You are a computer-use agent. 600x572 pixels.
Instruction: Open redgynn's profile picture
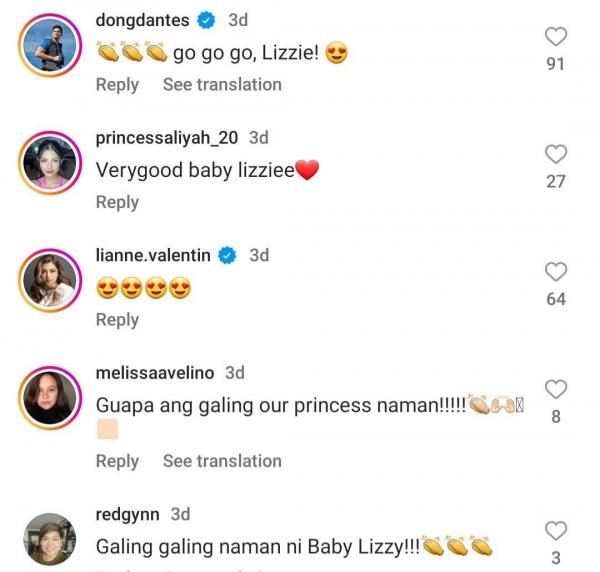pos(50,539)
